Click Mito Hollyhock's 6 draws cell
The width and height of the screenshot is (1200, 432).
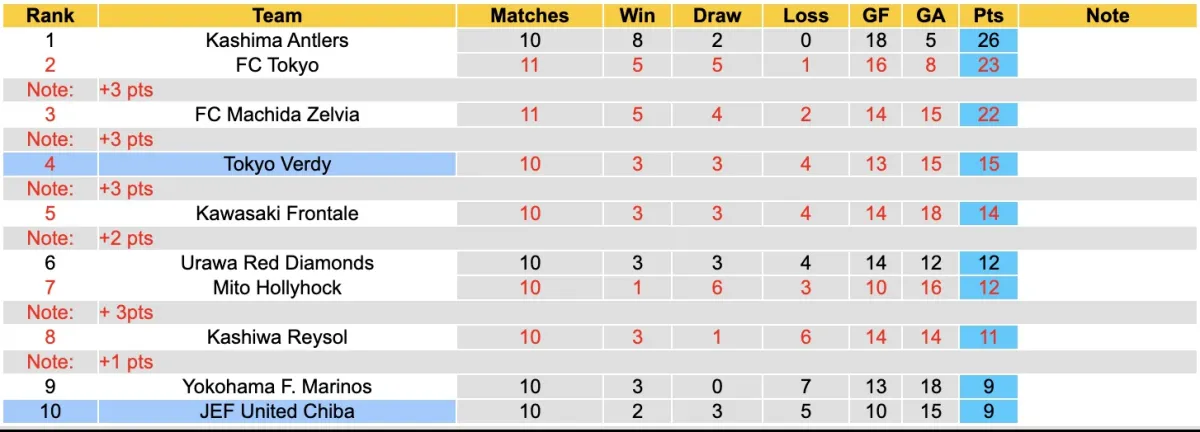coord(717,288)
